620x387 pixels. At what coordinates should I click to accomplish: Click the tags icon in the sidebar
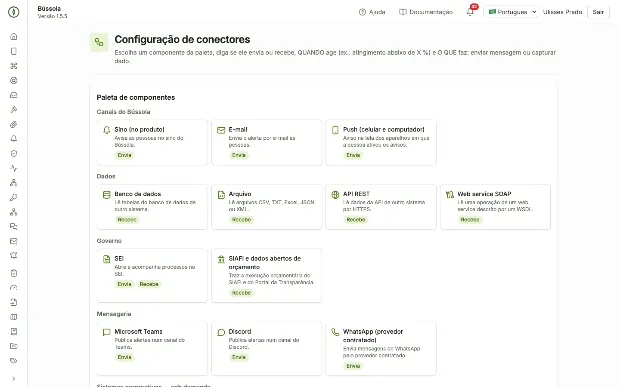13,361
